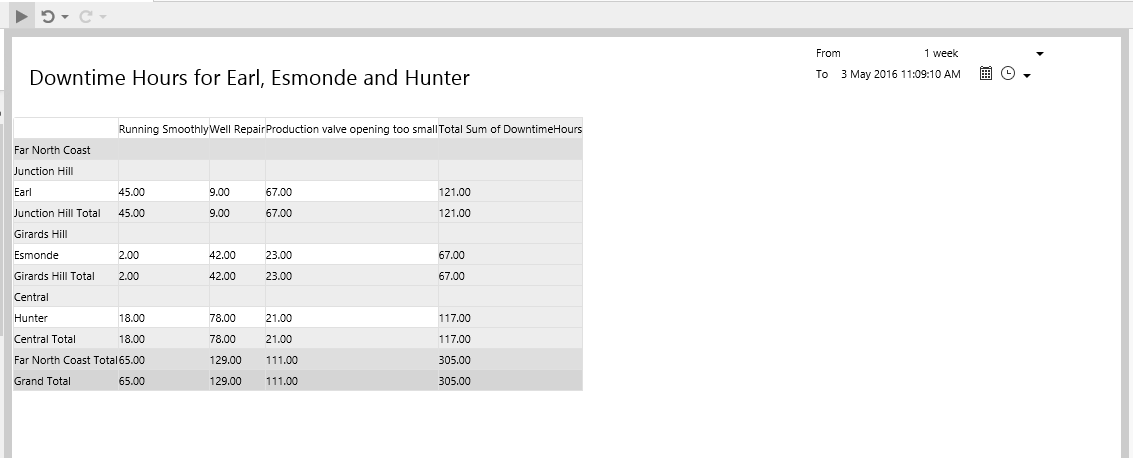
Task: Select the 'Junction Hill' row label
Action: [x=44, y=171]
